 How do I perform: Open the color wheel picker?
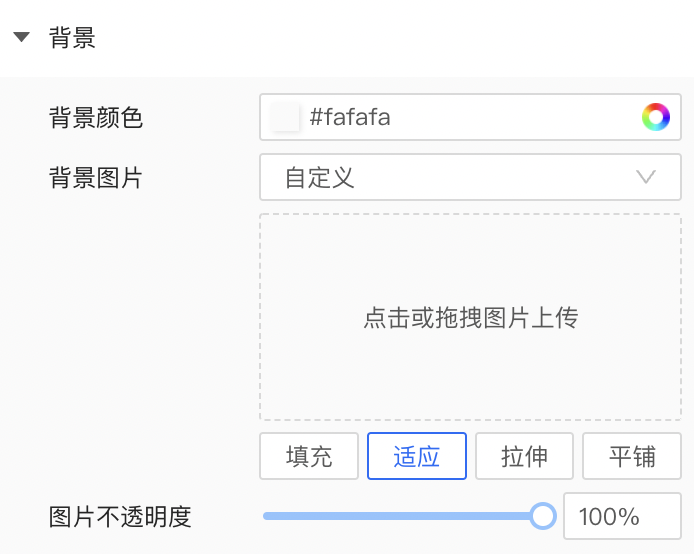[655, 117]
